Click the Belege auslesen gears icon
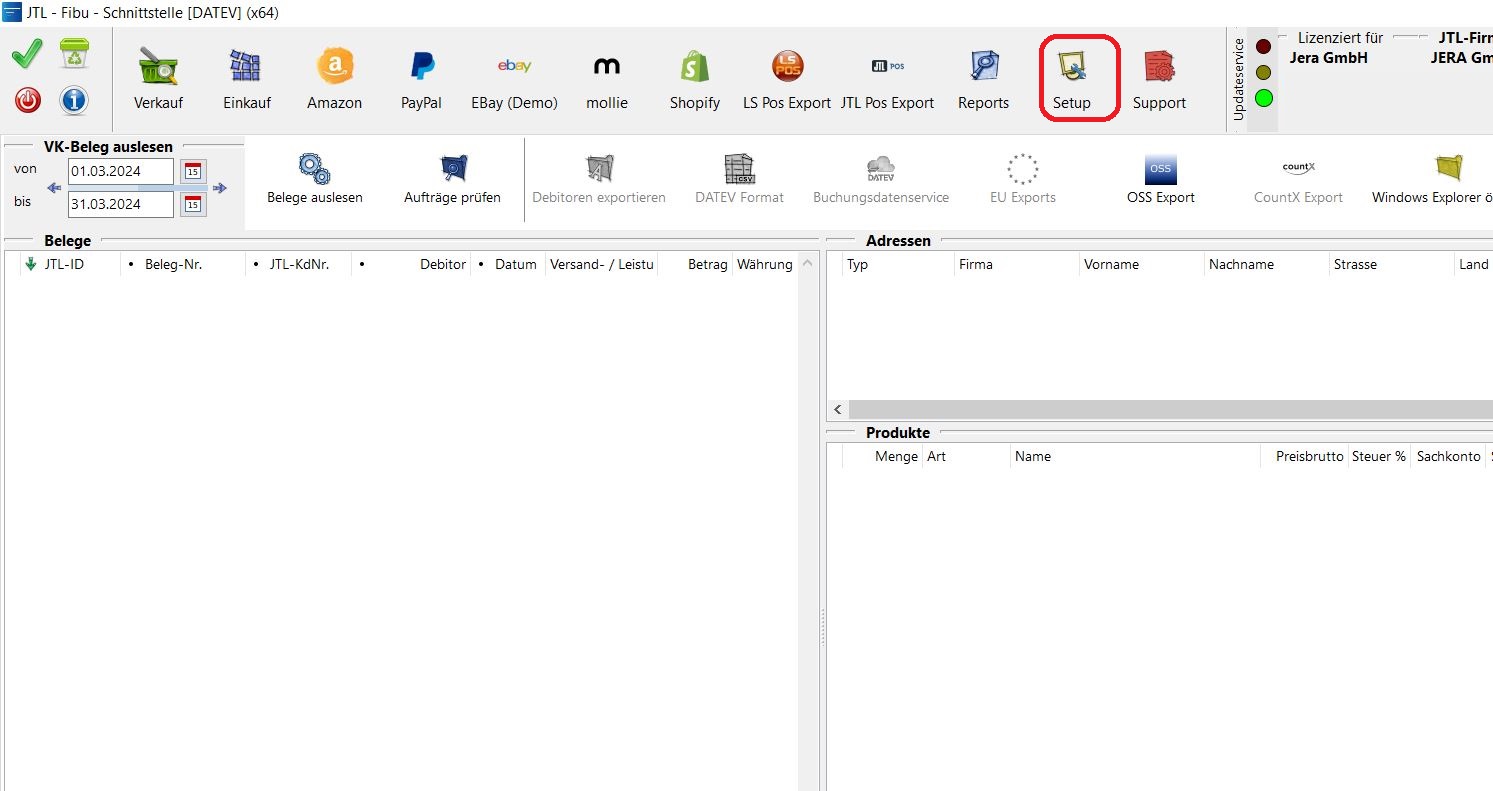The height and width of the screenshot is (791, 1493). coord(314,169)
